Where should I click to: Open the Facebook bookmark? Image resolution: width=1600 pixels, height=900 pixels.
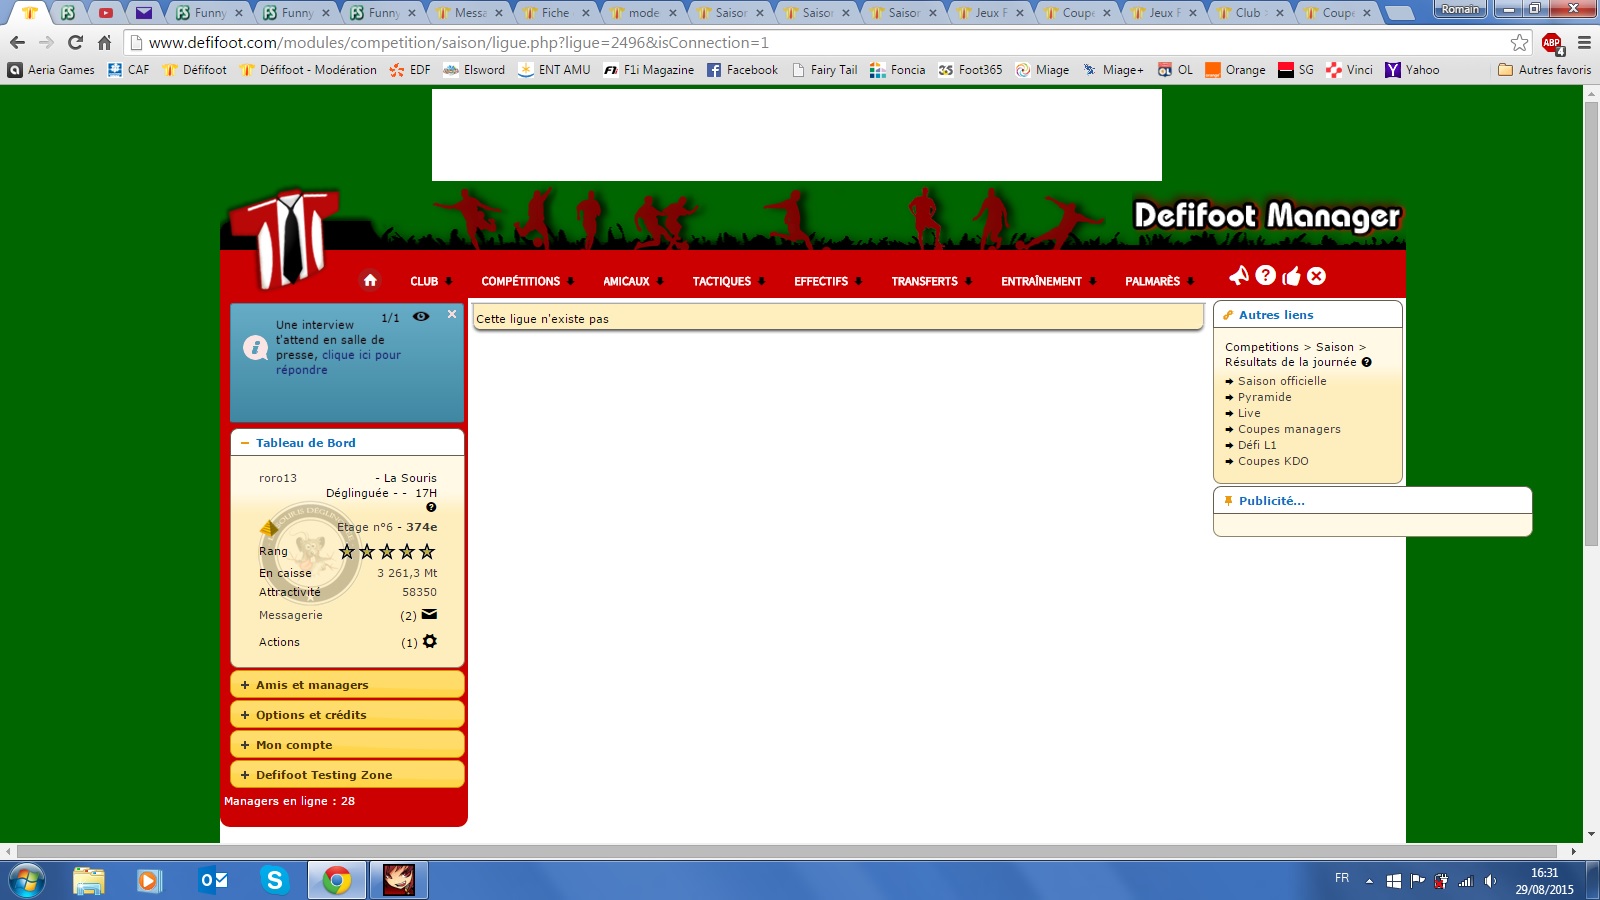pos(742,70)
